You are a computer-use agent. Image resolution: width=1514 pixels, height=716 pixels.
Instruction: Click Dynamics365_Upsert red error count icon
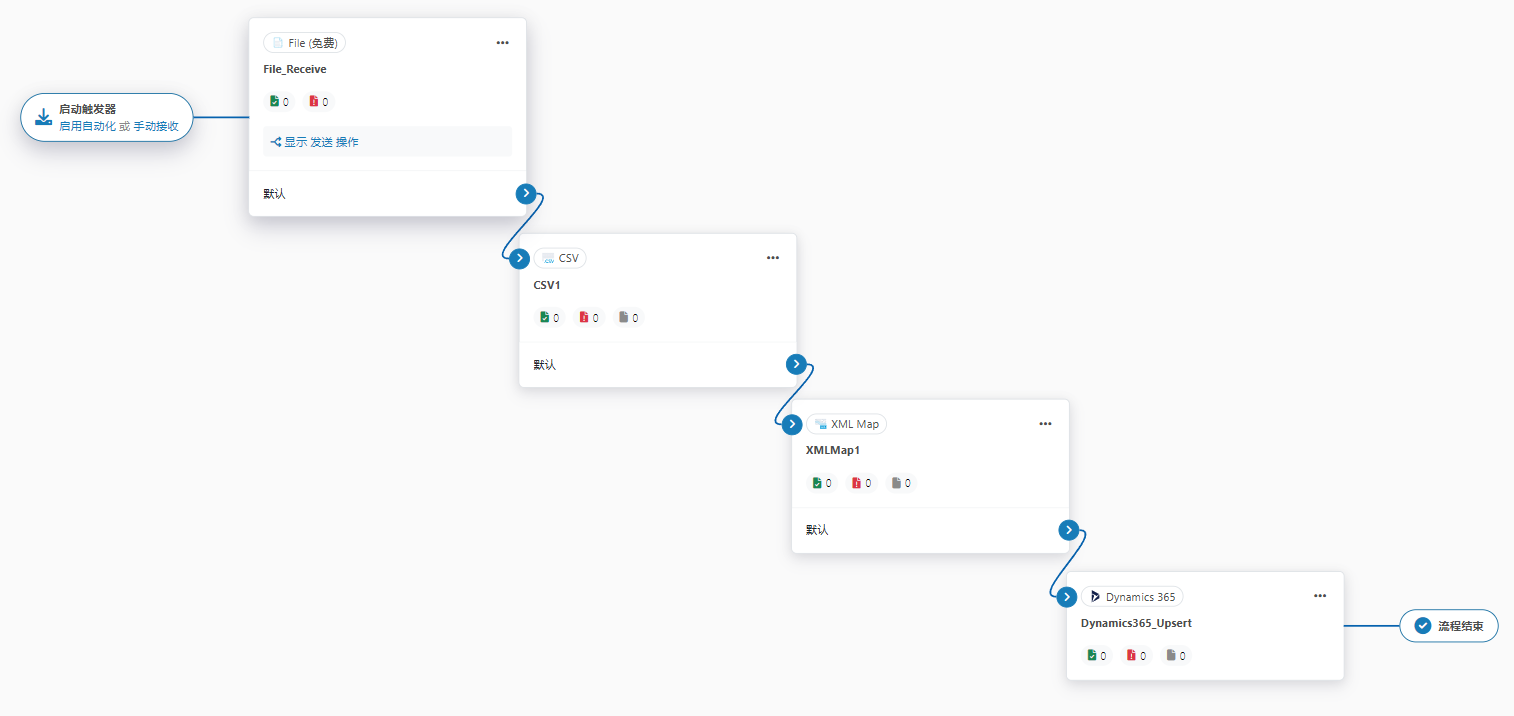pyautogui.click(x=1132, y=656)
